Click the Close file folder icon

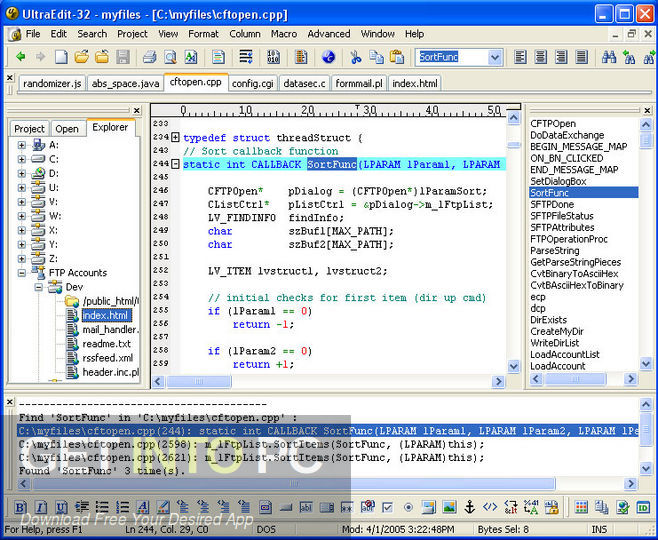coord(102,57)
